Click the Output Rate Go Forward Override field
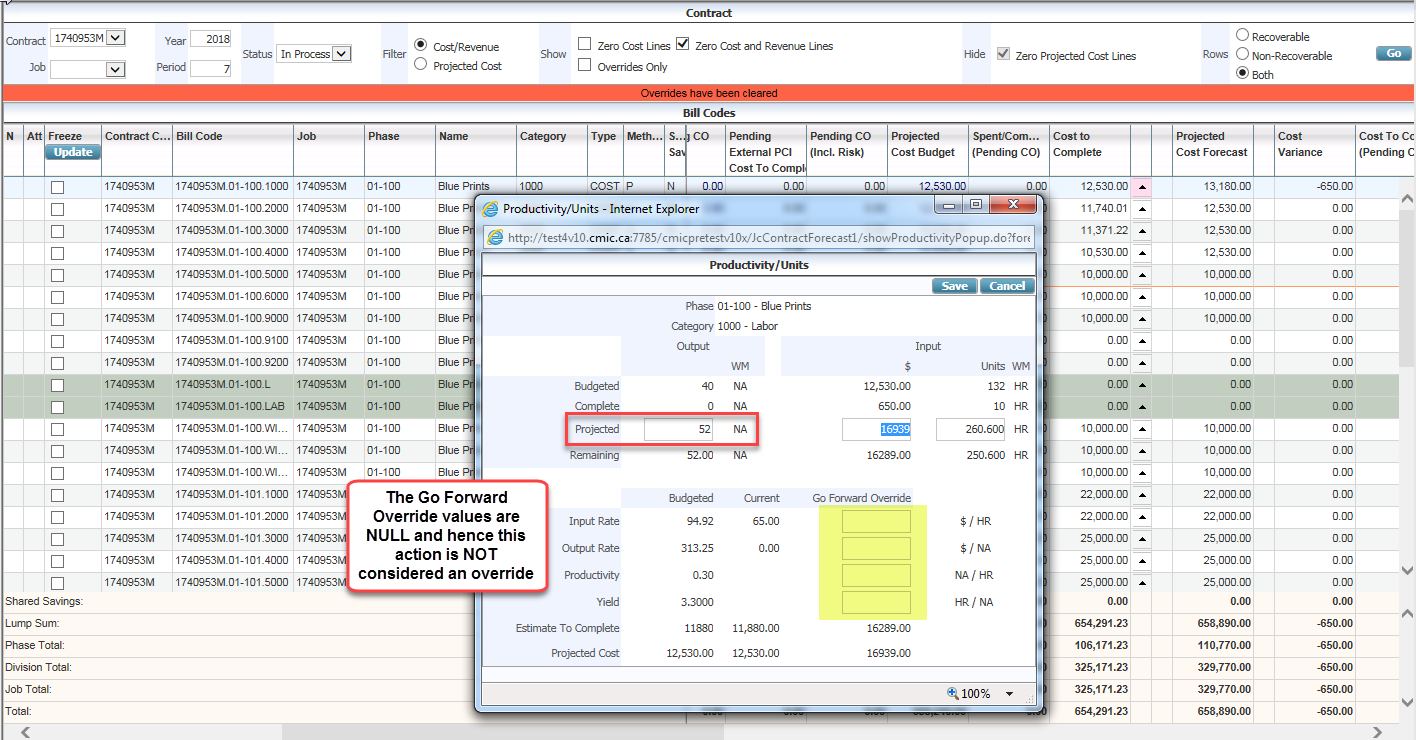1416x740 pixels. 876,548
